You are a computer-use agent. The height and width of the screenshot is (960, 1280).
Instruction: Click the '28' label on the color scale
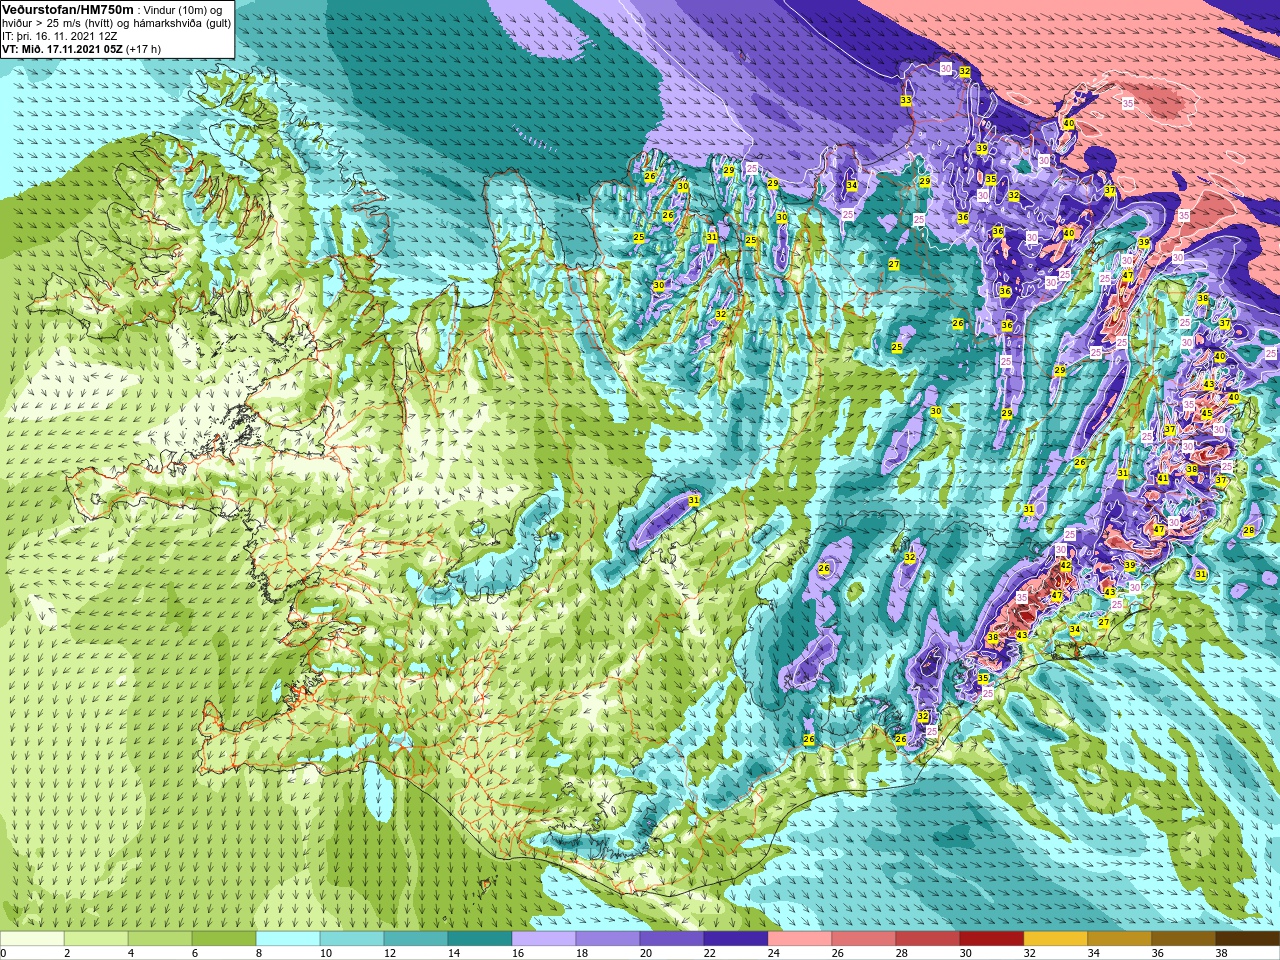pyautogui.click(x=902, y=953)
